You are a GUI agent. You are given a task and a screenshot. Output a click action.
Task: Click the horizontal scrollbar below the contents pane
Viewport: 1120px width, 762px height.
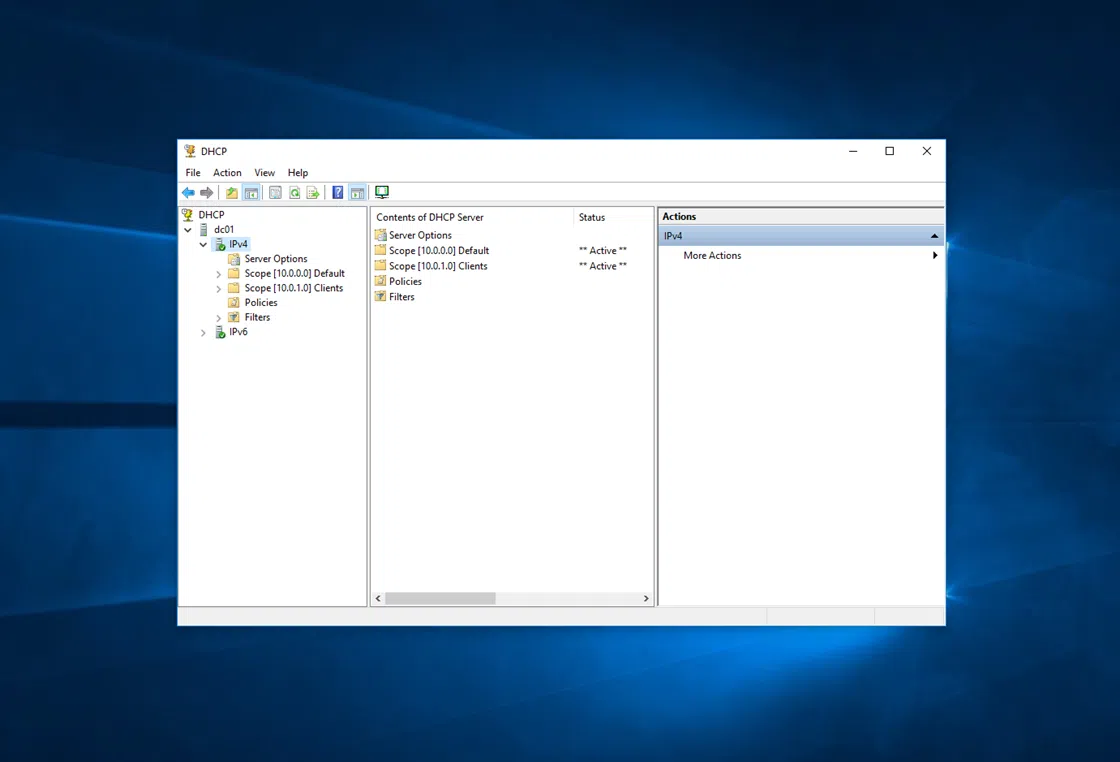pyautogui.click(x=441, y=598)
